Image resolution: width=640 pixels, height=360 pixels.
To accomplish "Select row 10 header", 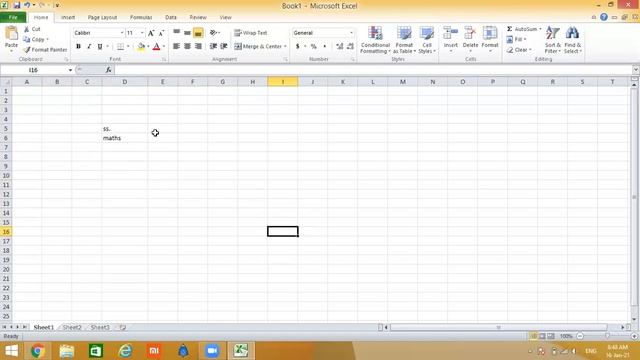I will point(6,176).
